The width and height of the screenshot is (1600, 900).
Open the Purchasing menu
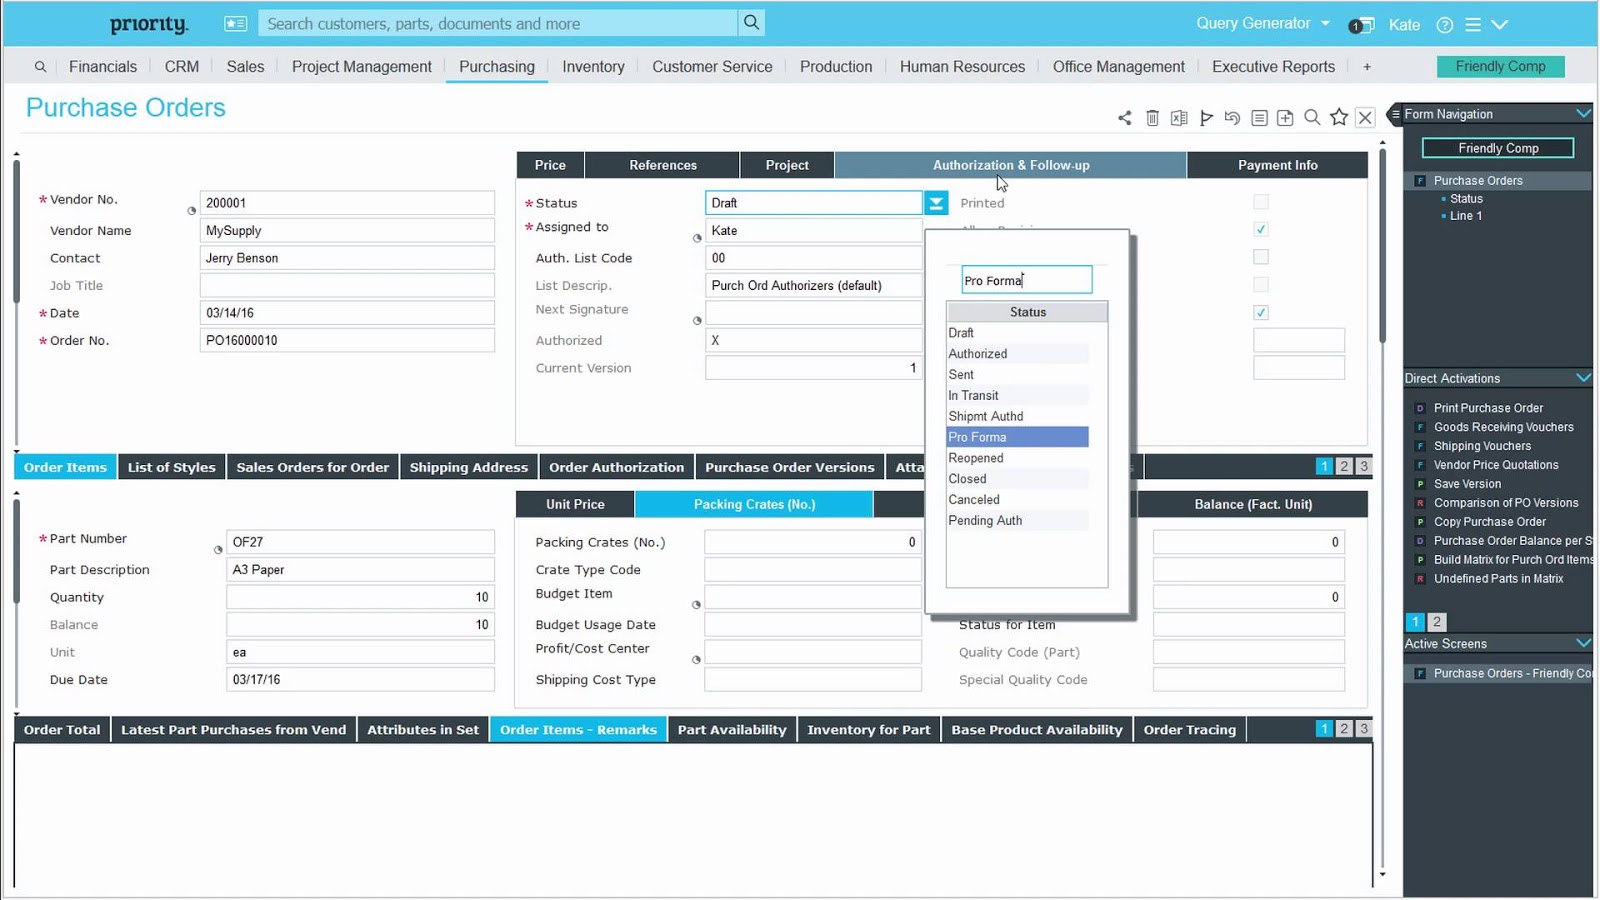(x=497, y=67)
